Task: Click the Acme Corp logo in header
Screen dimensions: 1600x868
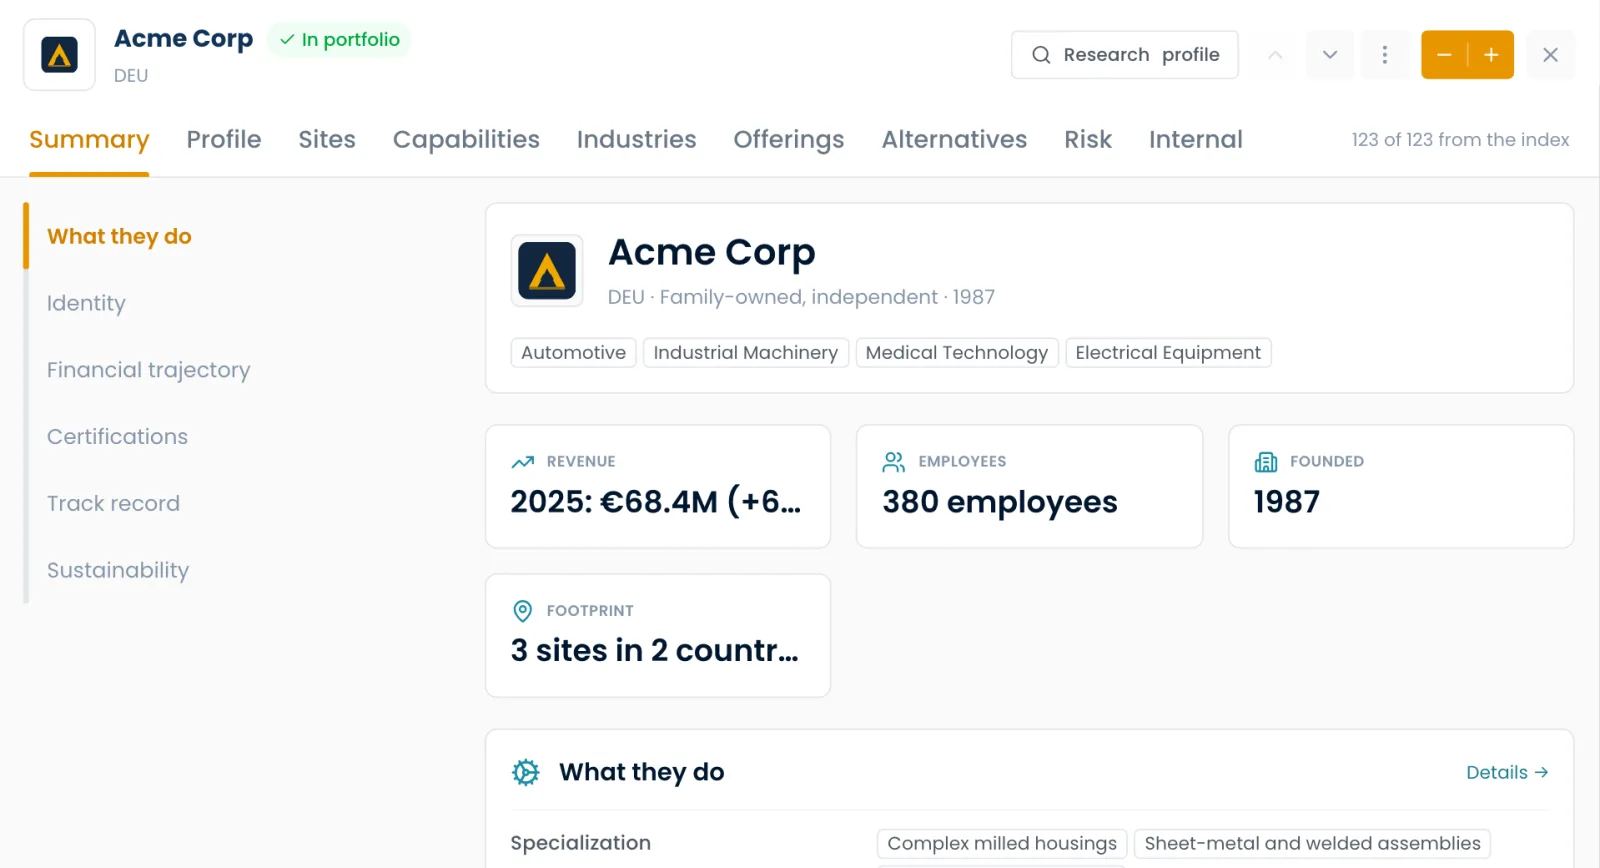Action: click(59, 55)
